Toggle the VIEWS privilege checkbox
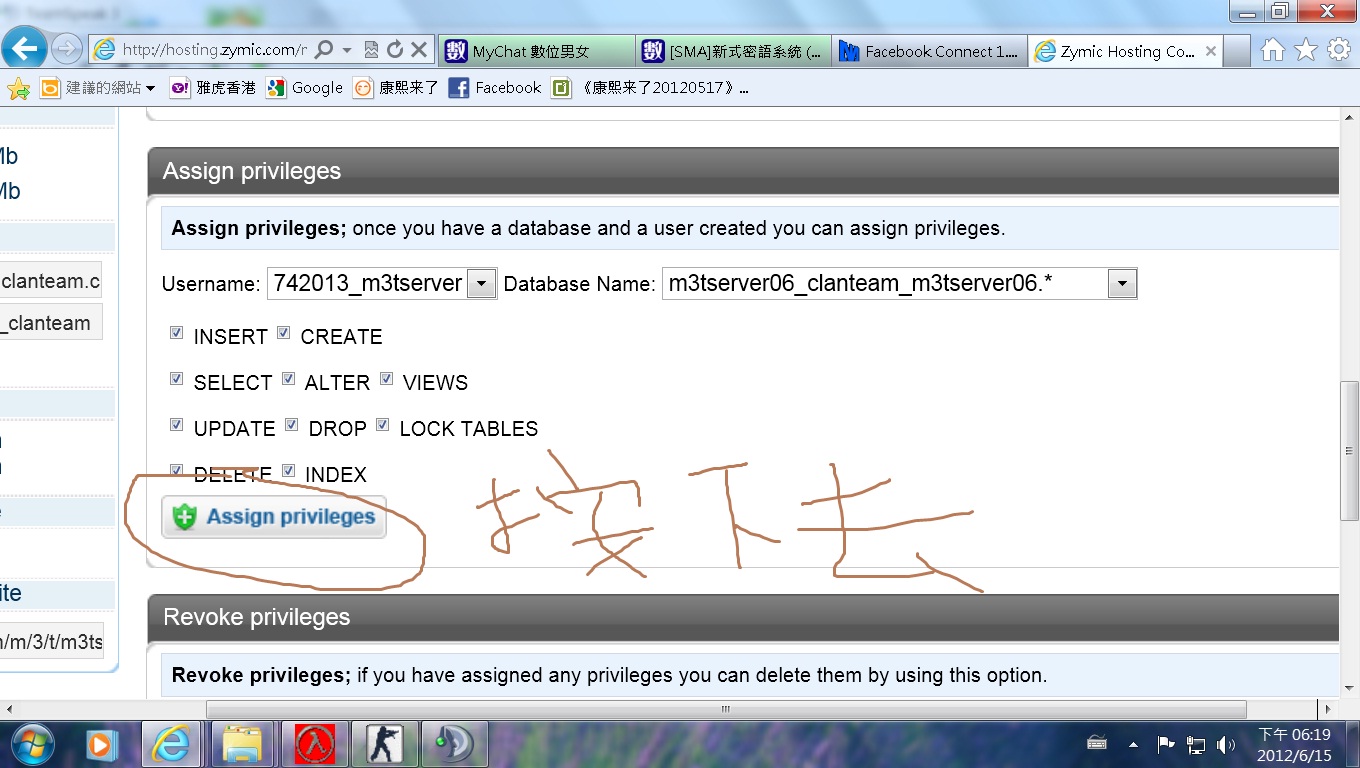 pyautogui.click(x=387, y=379)
